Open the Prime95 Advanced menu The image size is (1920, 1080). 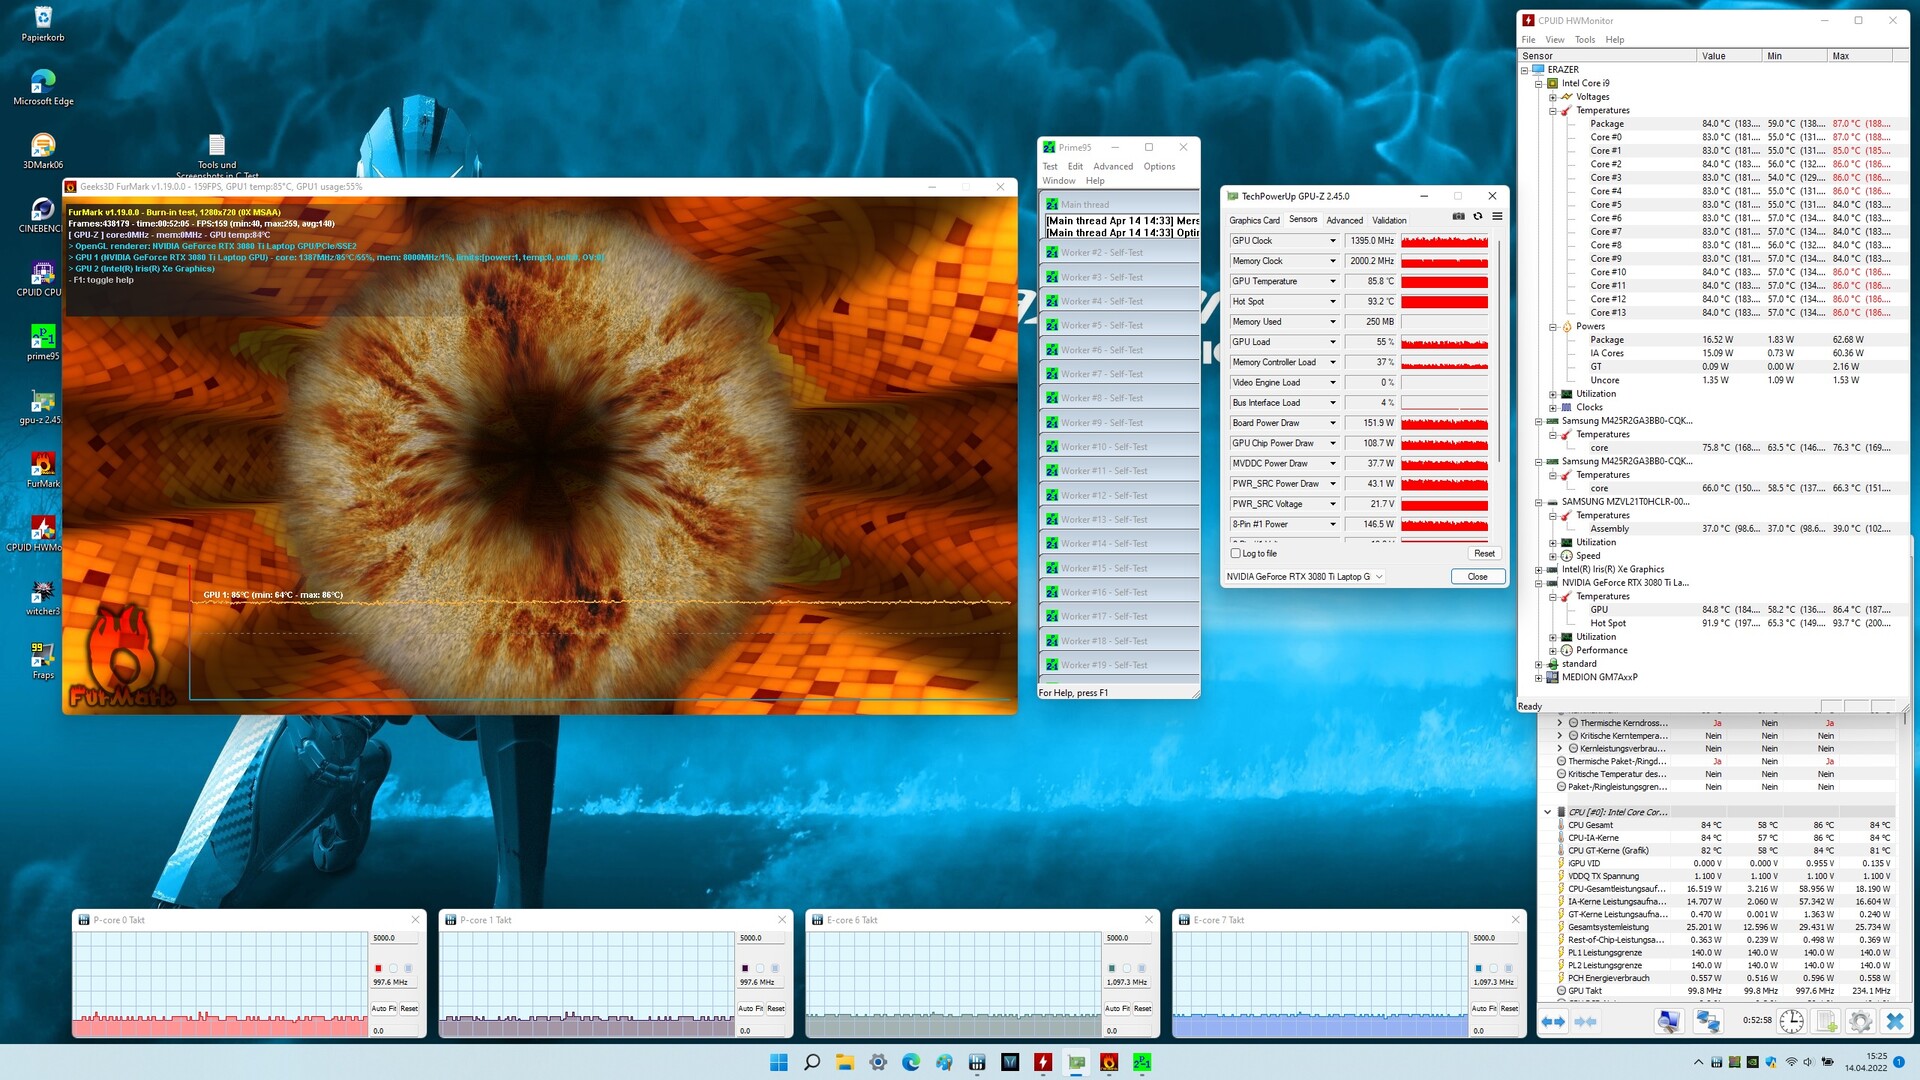tap(1112, 166)
